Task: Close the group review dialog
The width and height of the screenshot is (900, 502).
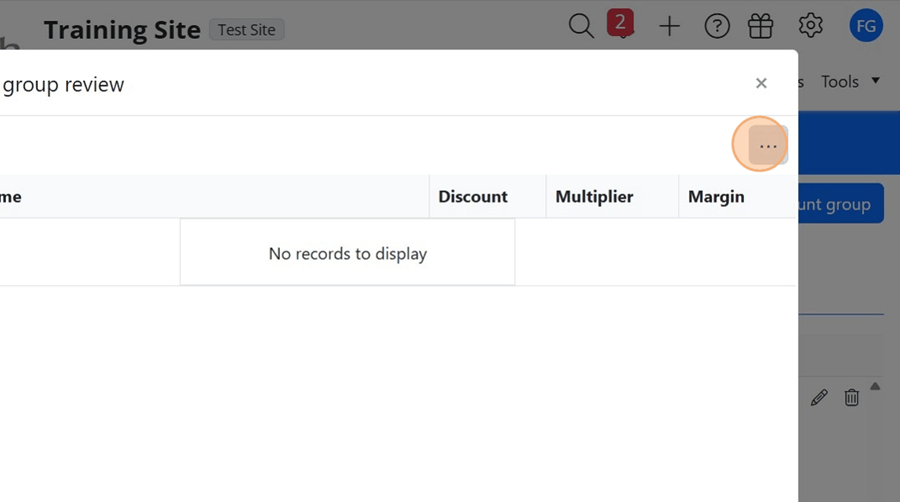Action: click(761, 83)
